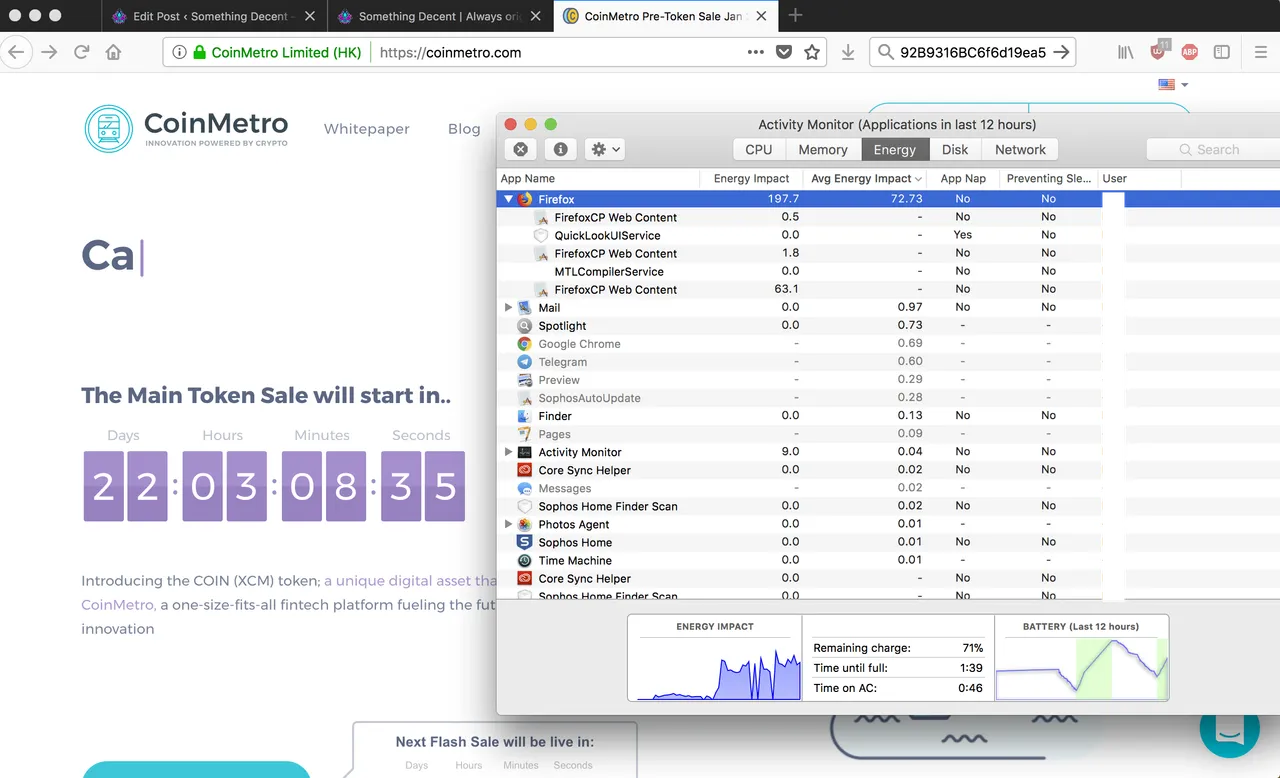Click the quit process X button in Activity Monitor

click(521, 149)
